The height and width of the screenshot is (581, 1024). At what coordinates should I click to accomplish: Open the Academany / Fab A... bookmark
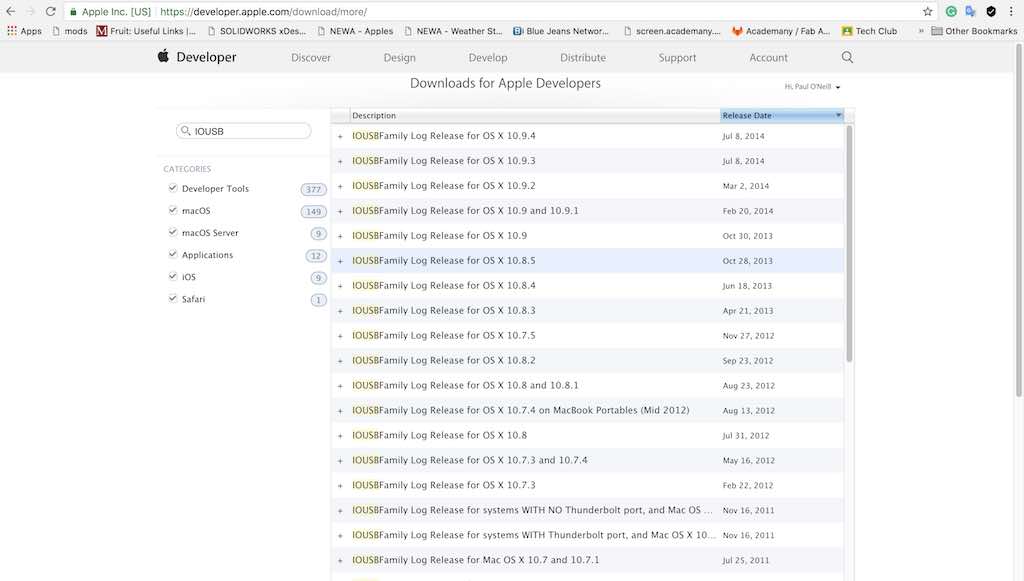pos(781,31)
